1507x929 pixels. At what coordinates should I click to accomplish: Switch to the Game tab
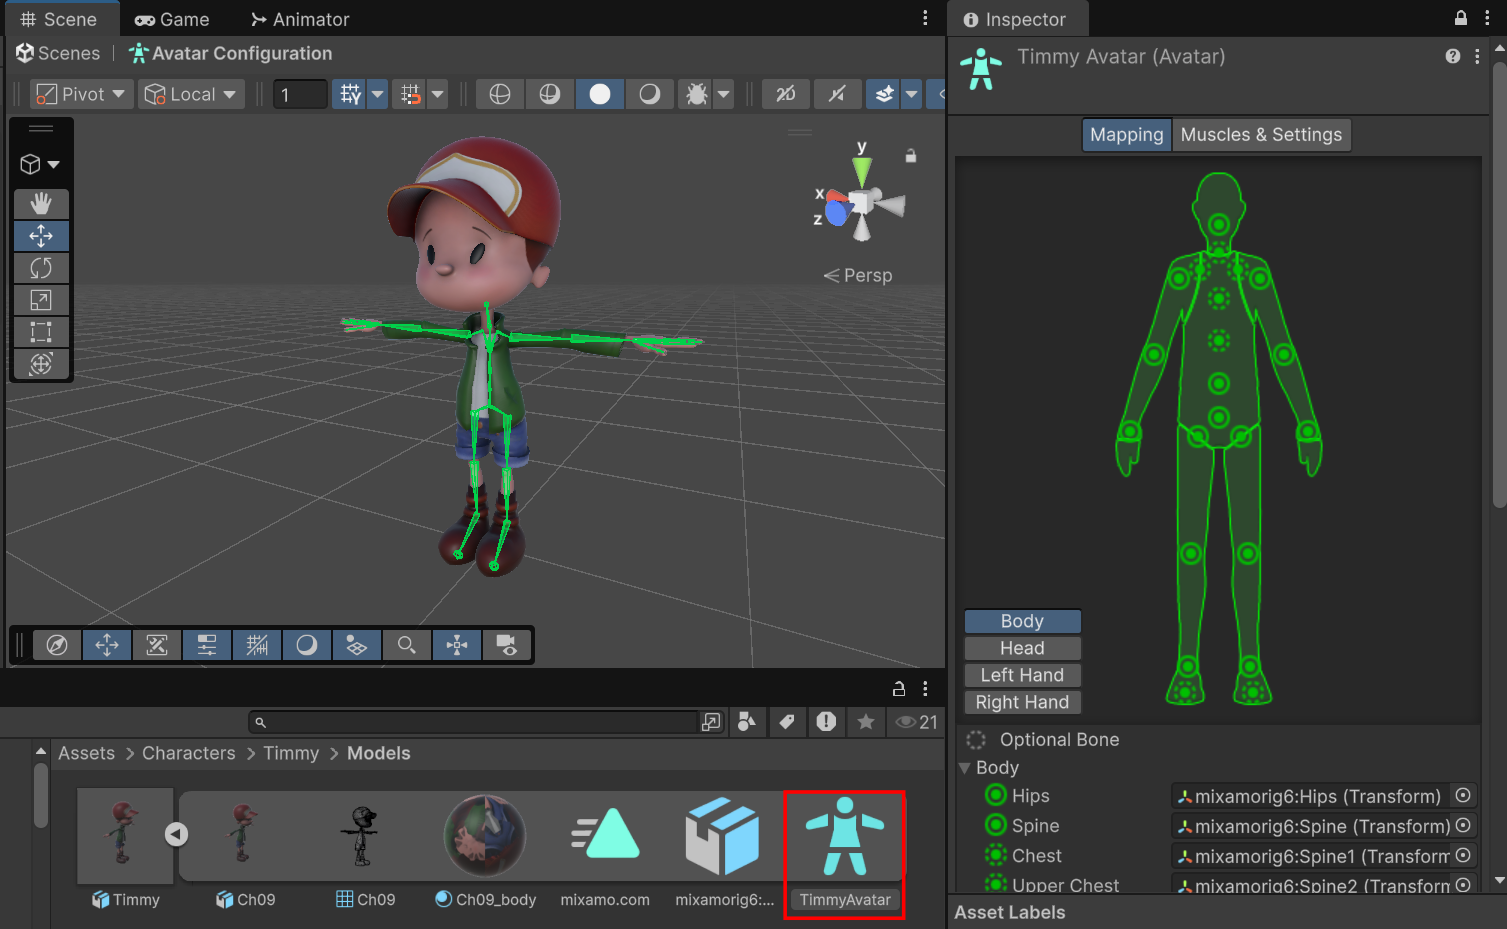click(172, 19)
